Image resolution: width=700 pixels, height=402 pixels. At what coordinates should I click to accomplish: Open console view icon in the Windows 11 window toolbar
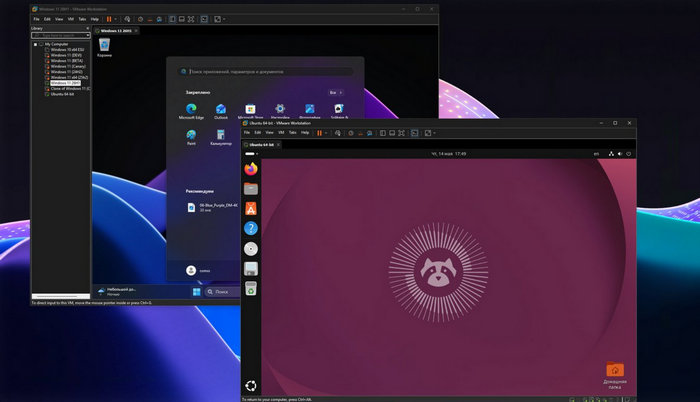(x=204, y=19)
